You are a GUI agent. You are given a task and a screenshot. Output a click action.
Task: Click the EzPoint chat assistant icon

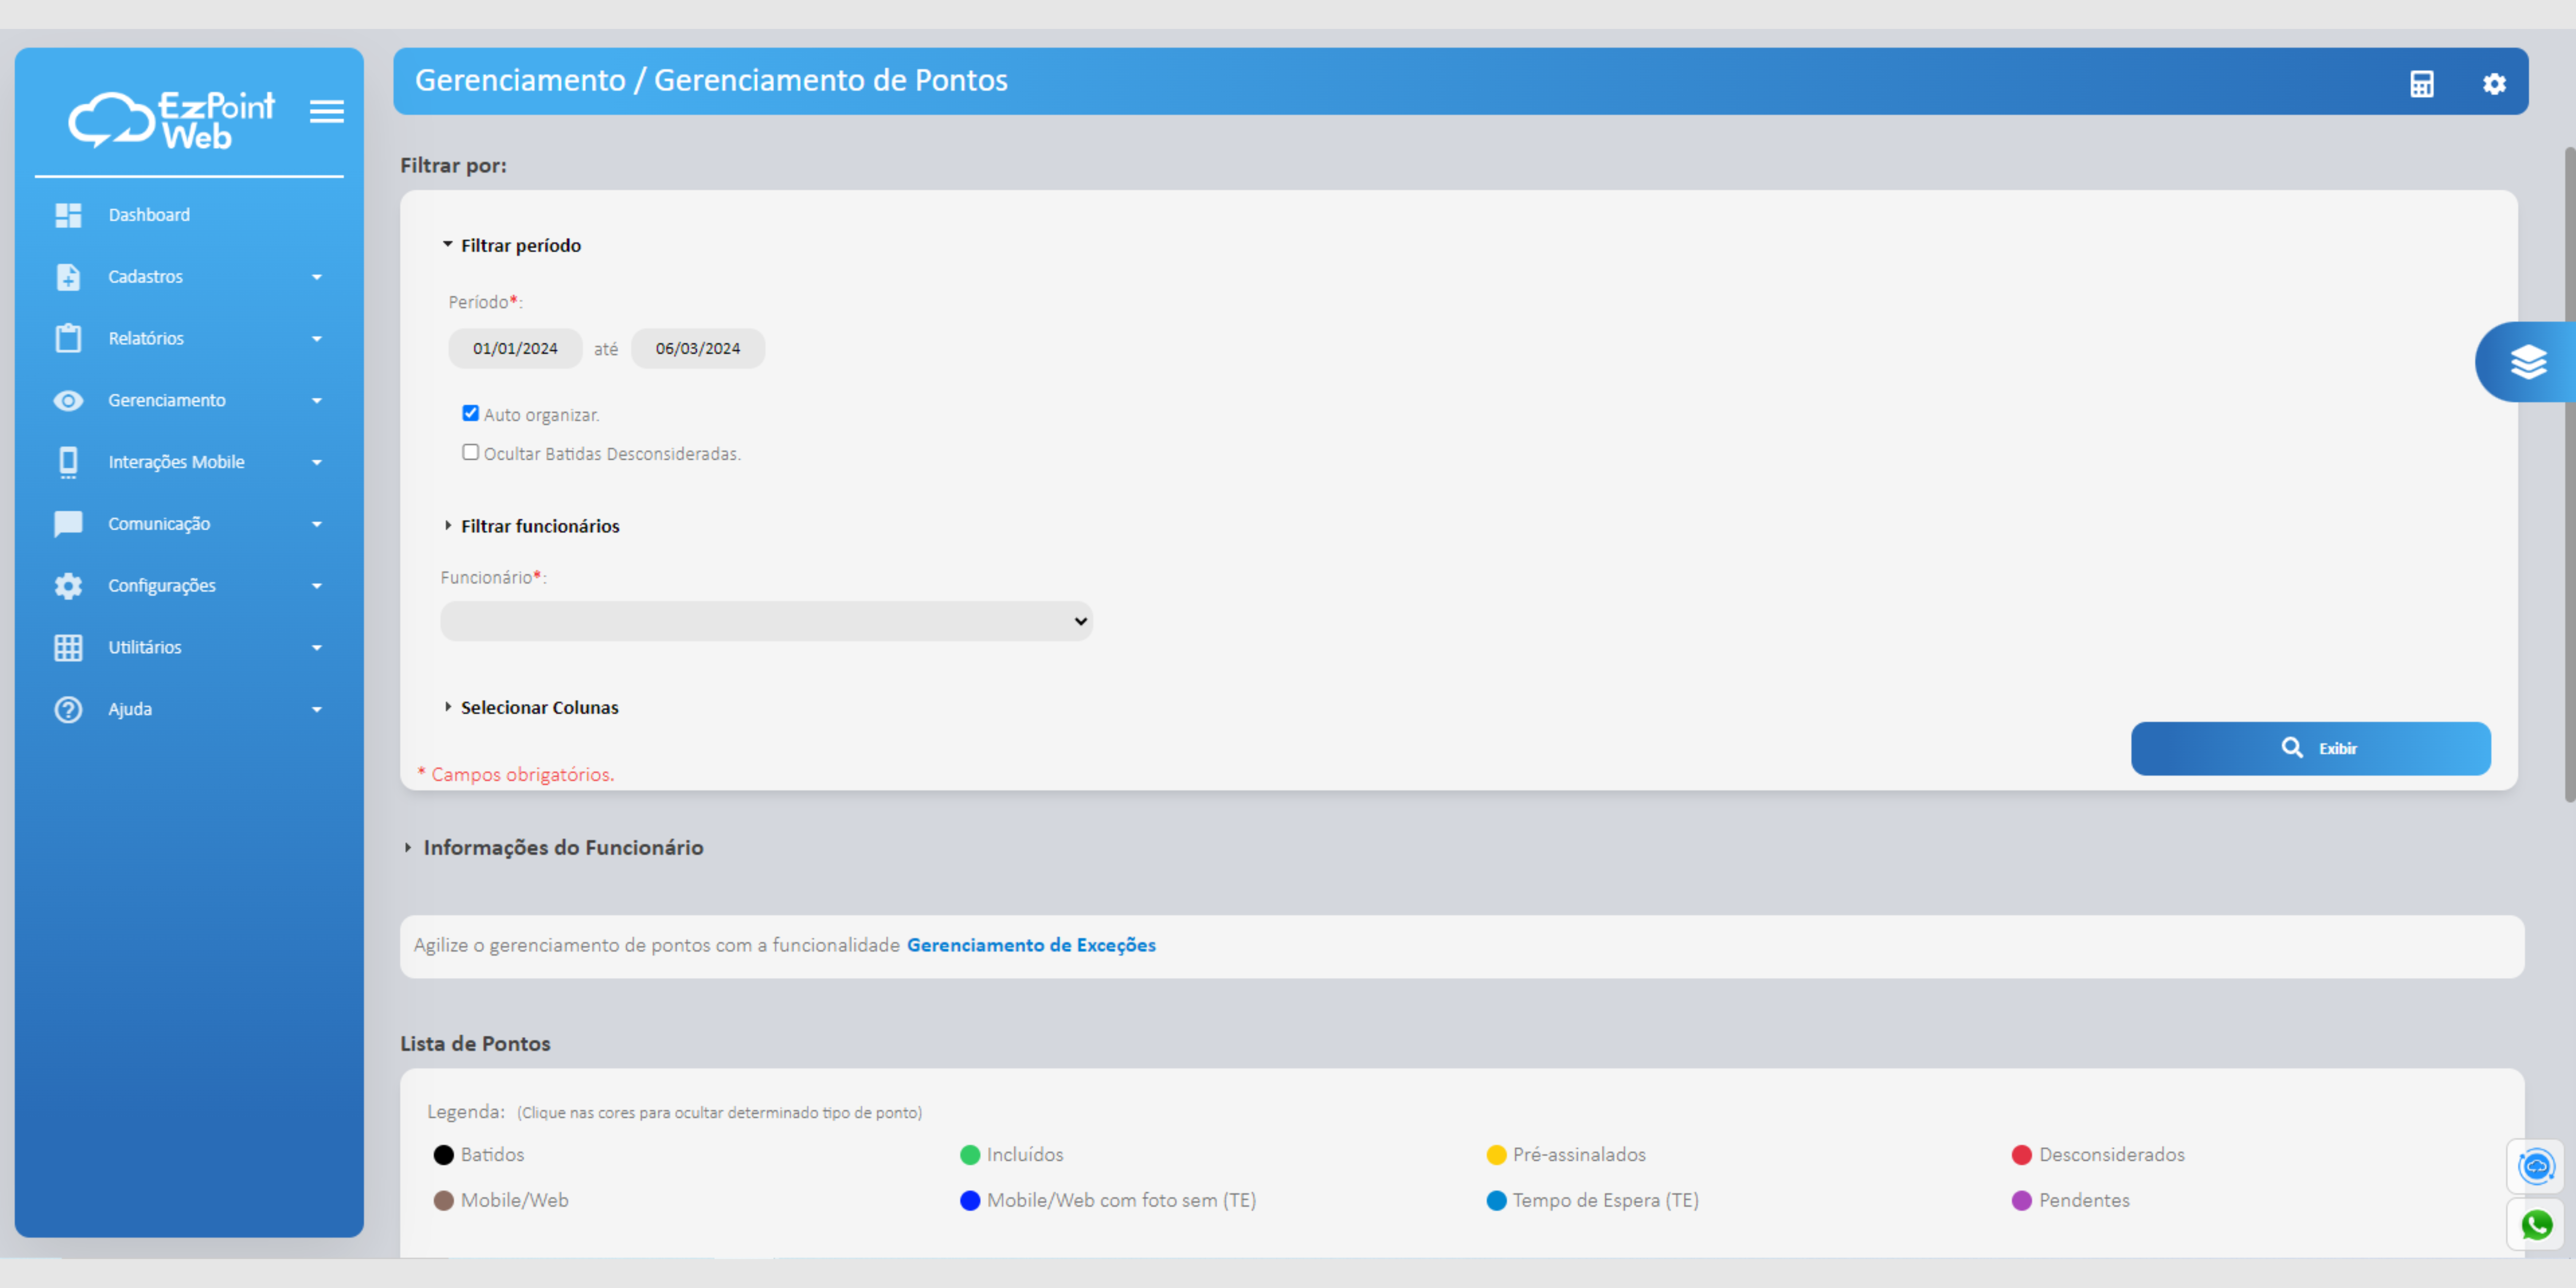(2536, 1166)
